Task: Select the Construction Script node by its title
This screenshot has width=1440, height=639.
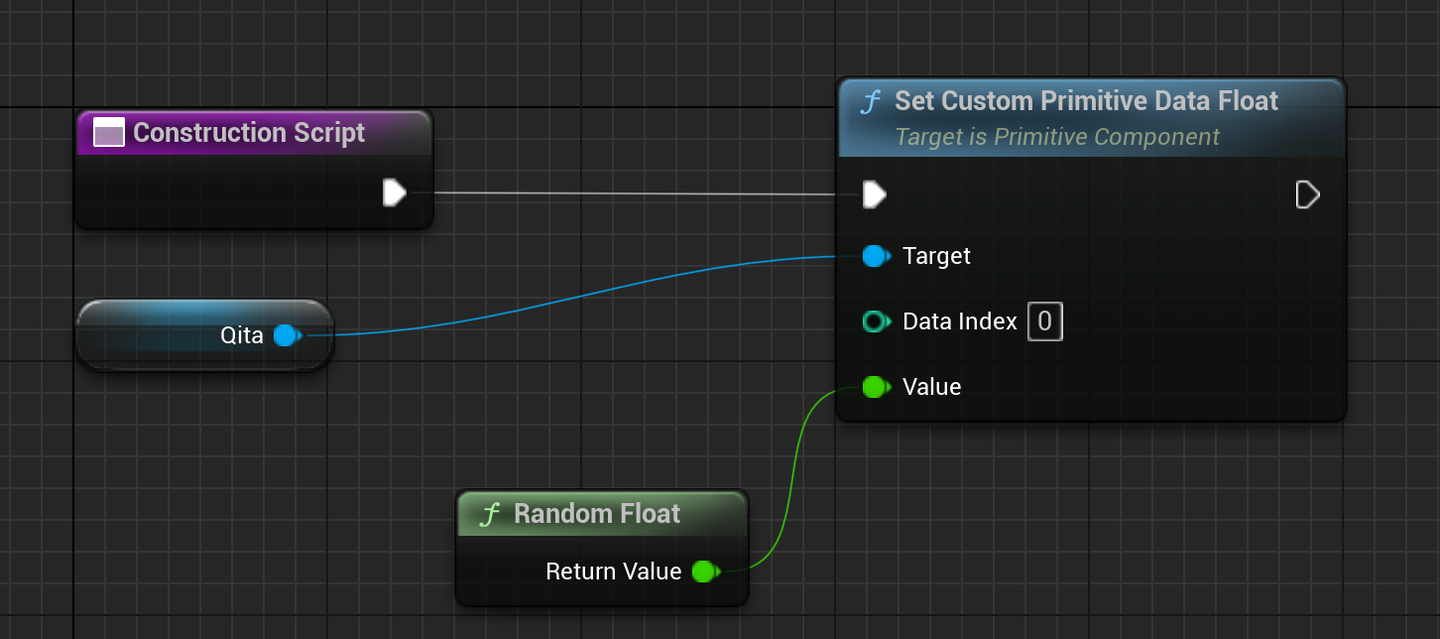Action: (249, 133)
